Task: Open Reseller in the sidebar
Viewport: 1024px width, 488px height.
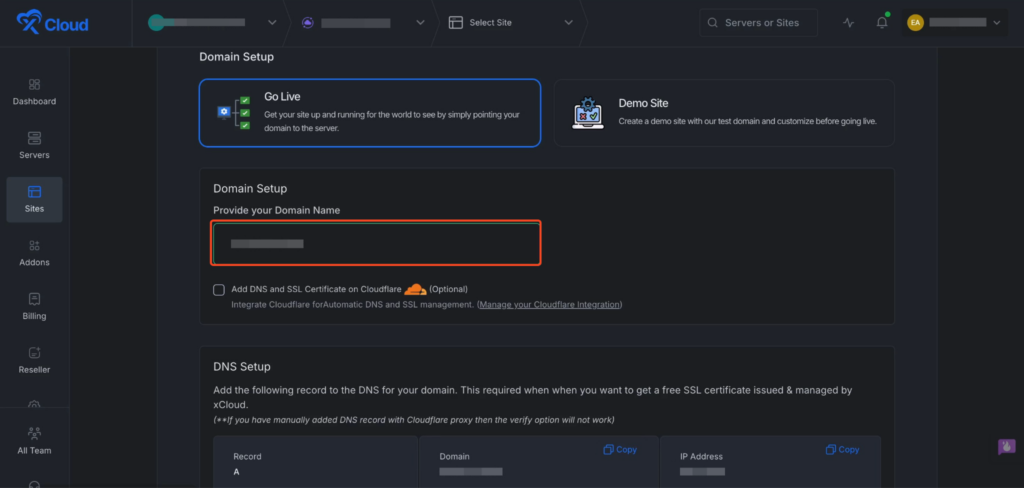Action: coord(34,360)
